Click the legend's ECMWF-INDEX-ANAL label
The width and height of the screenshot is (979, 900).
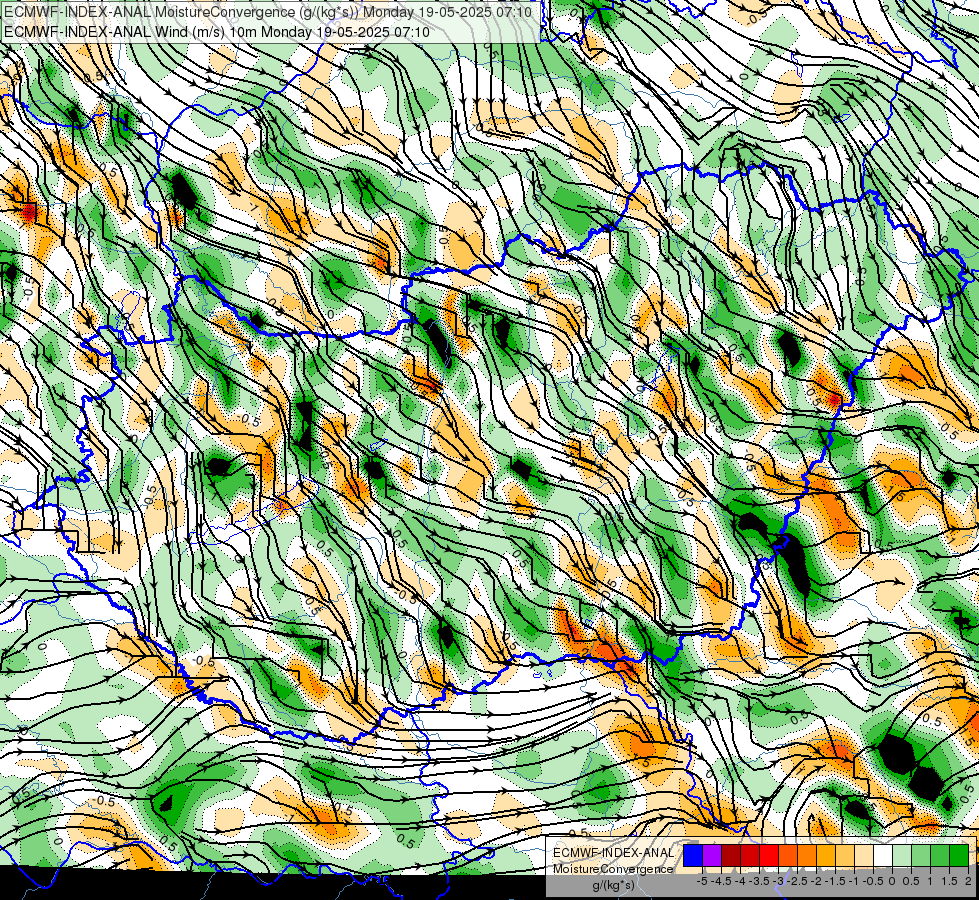(614, 853)
